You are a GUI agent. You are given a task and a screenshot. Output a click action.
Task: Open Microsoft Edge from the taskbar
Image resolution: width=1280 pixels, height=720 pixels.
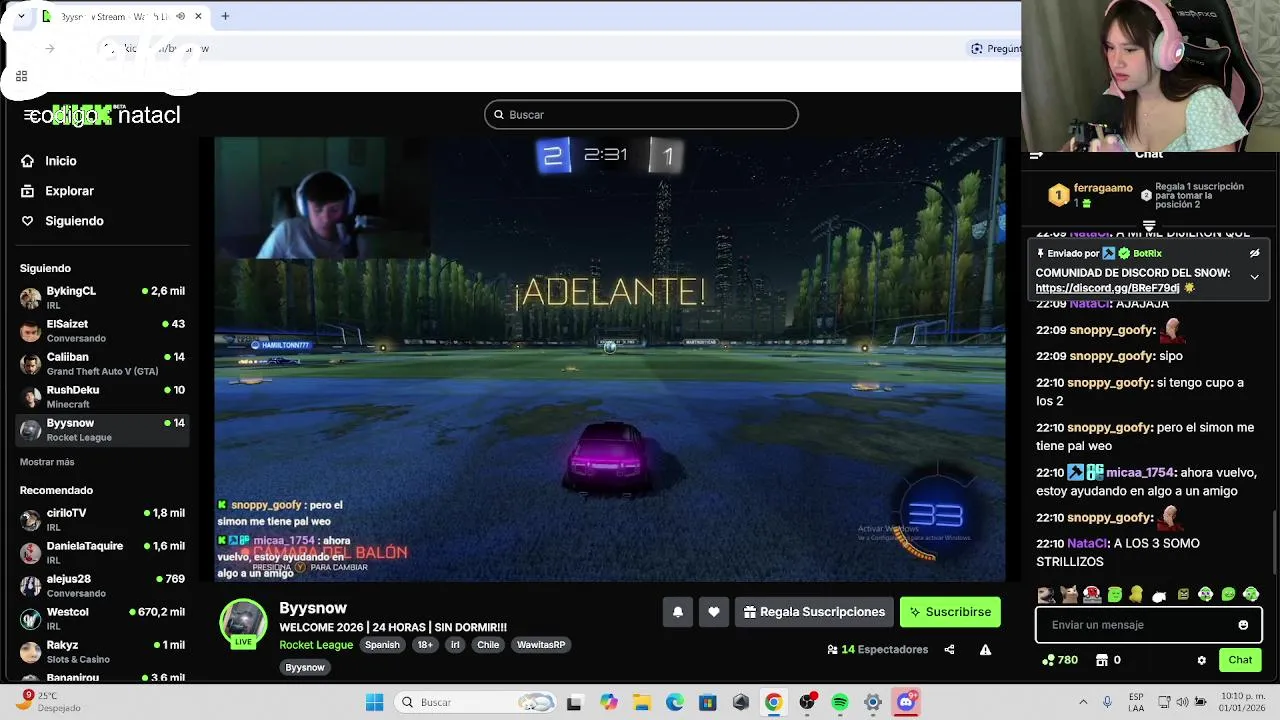675,702
